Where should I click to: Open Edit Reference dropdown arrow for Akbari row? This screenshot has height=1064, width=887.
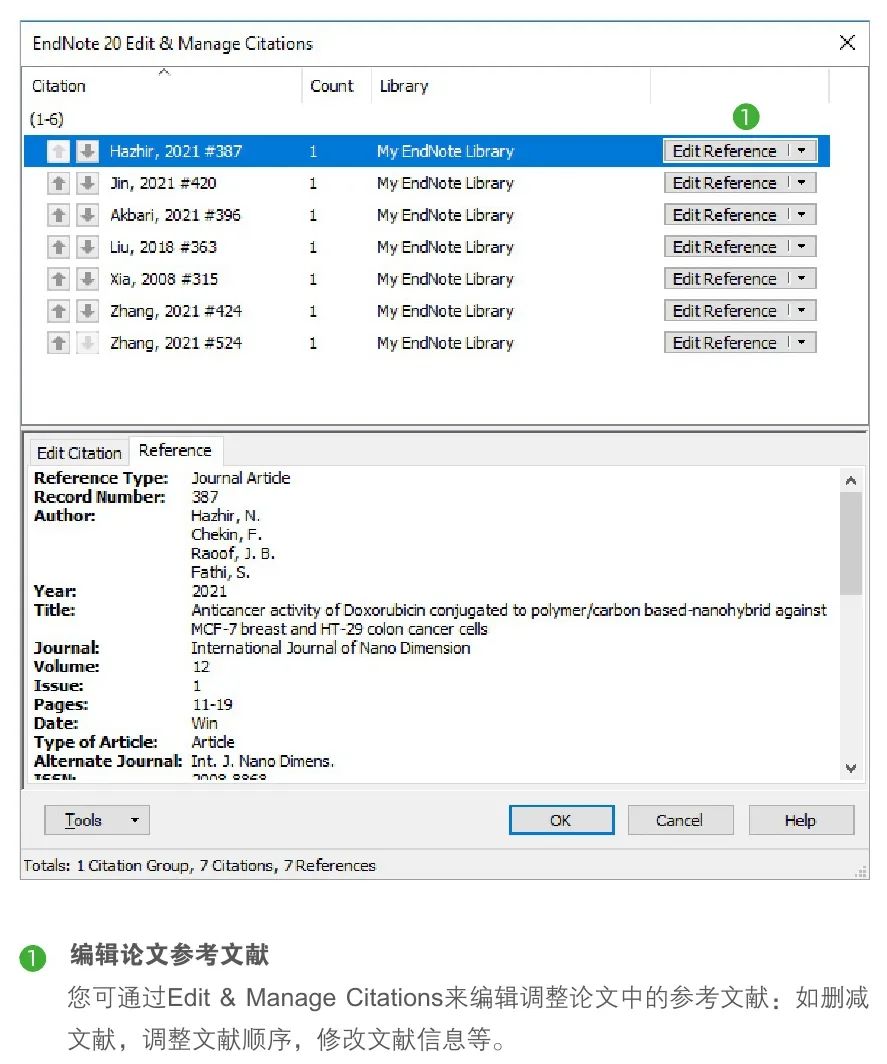pyautogui.click(x=801, y=214)
